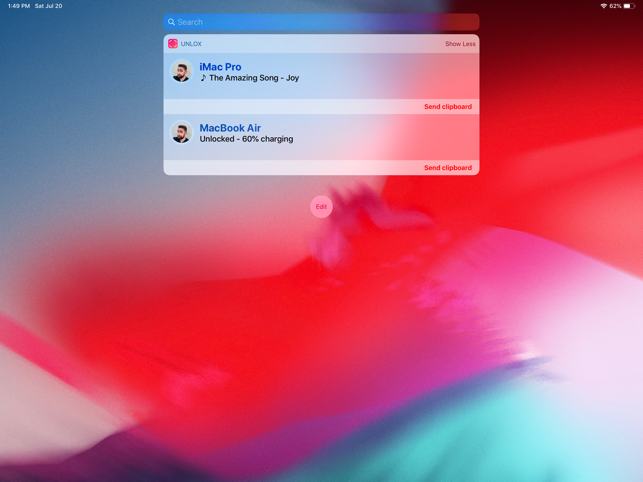Tap the magnifier icon in search bar
This screenshot has height=482, width=643.
coord(171,22)
